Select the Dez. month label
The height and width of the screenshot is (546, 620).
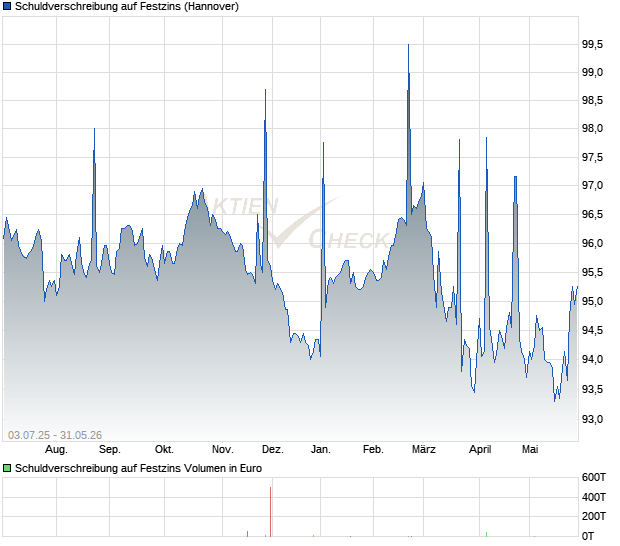point(273,450)
